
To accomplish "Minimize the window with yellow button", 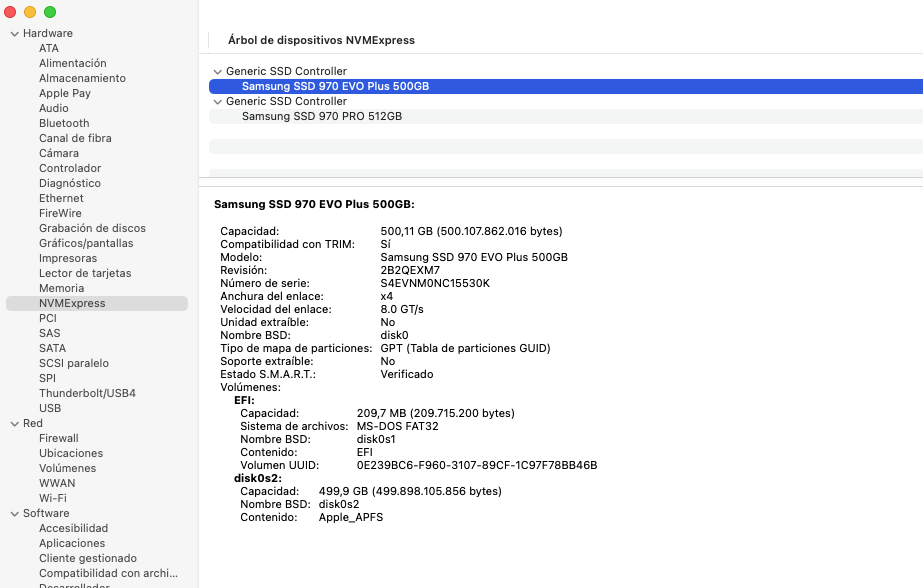I will (x=30, y=12).
